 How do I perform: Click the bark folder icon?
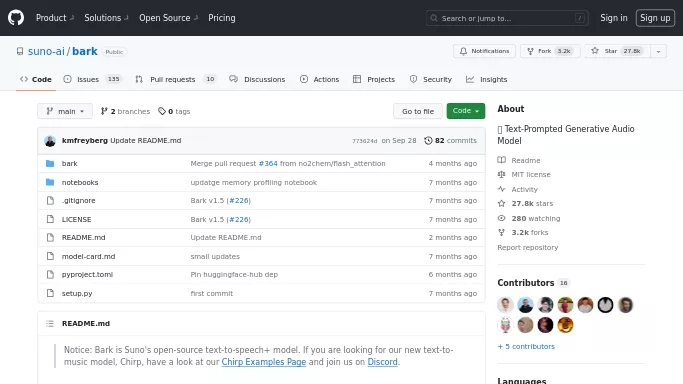click(50, 164)
